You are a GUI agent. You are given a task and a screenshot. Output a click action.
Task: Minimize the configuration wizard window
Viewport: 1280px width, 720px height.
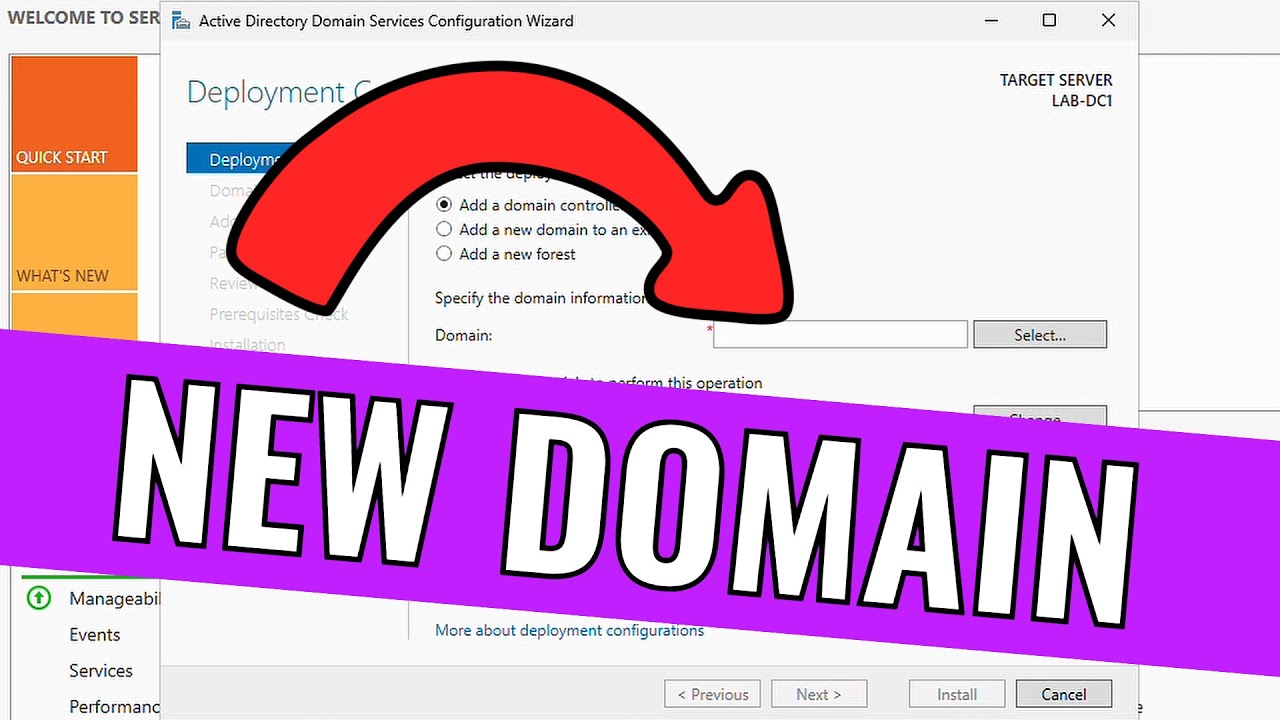pyautogui.click(x=990, y=20)
